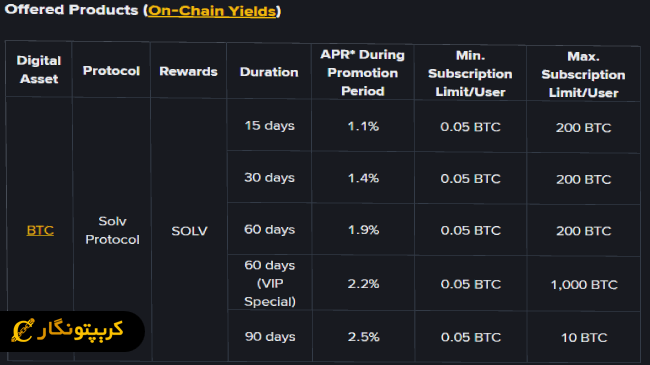Click the Solv Protocol cell
The image size is (650, 365).
(112, 230)
